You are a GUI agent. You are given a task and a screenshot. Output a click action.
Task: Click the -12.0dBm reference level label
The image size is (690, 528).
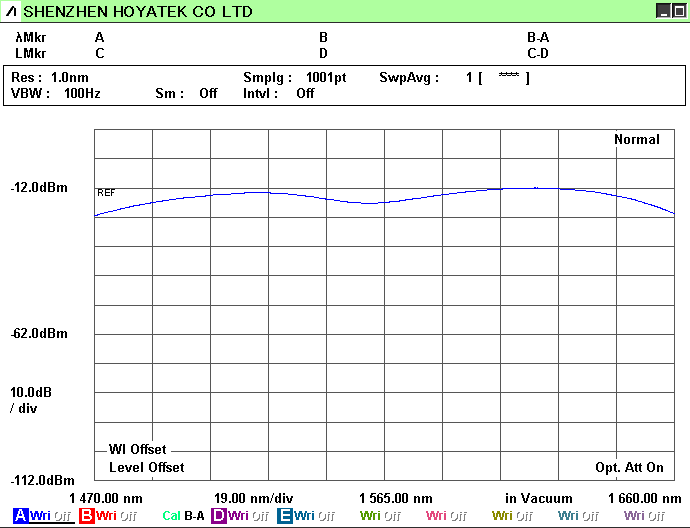39,187
